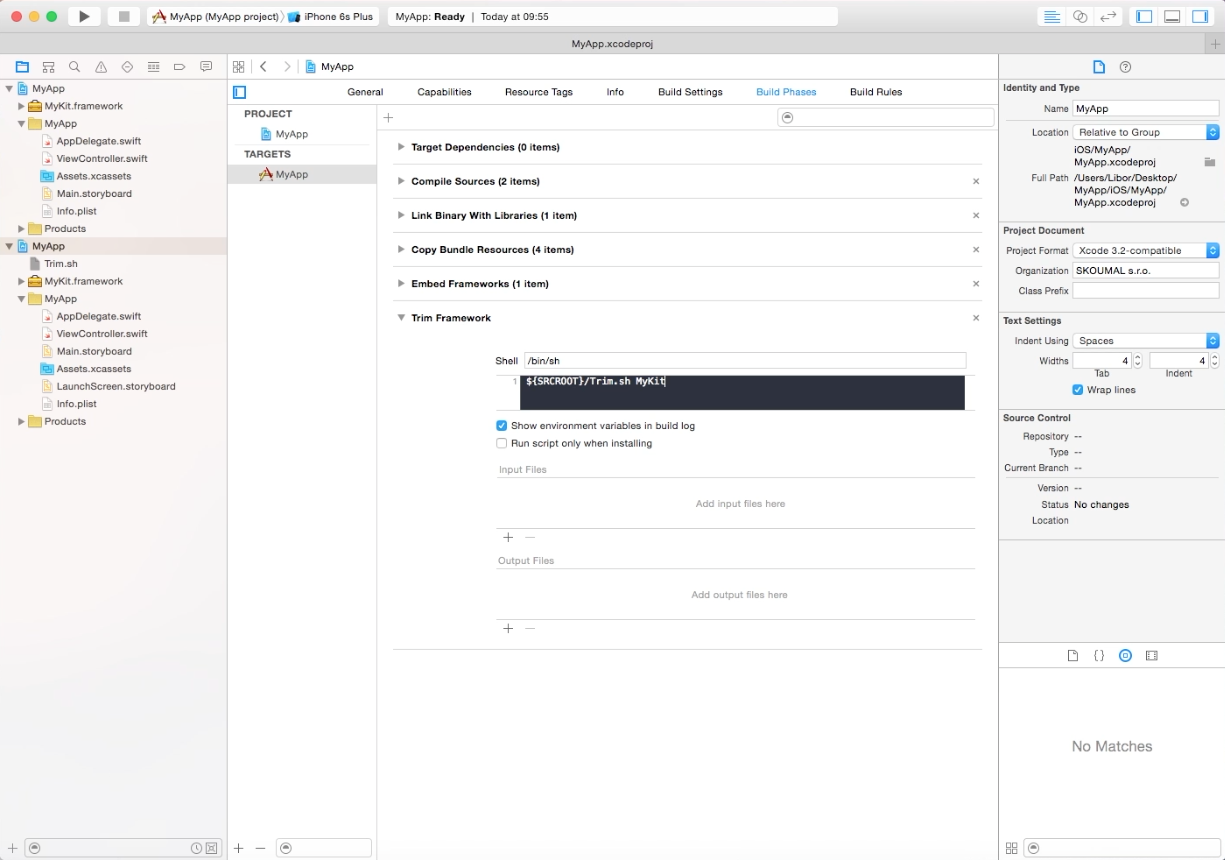This screenshot has width=1225, height=860.
Task: Open the Find navigator magnifier icon
Action: pyautogui.click(x=75, y=67)
